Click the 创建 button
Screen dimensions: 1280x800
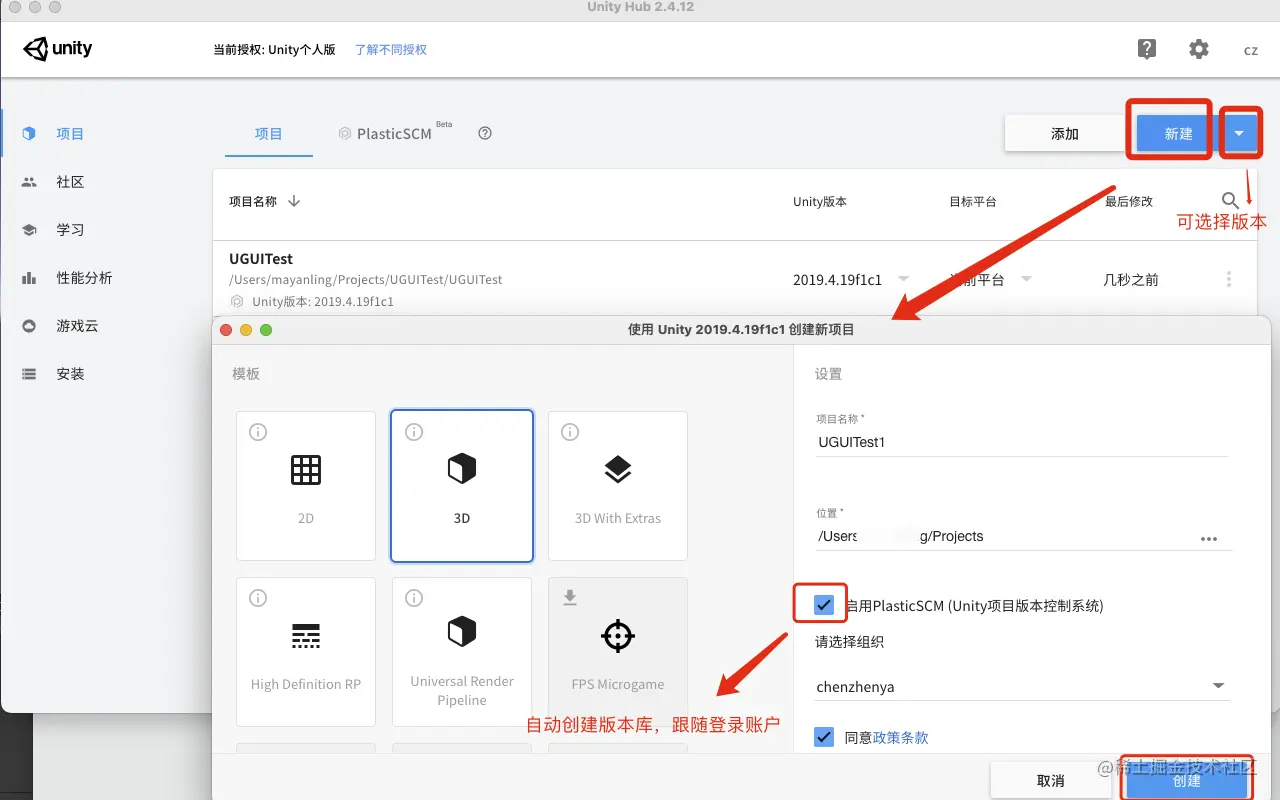1187,781
